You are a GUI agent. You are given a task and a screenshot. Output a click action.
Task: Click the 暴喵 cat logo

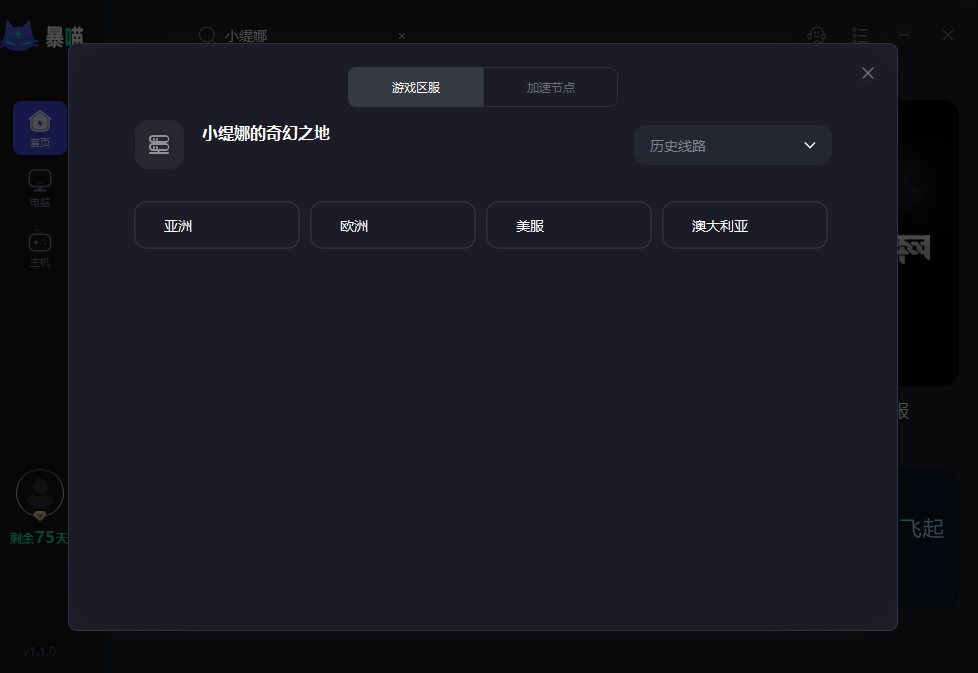click(x=19, y=36)
